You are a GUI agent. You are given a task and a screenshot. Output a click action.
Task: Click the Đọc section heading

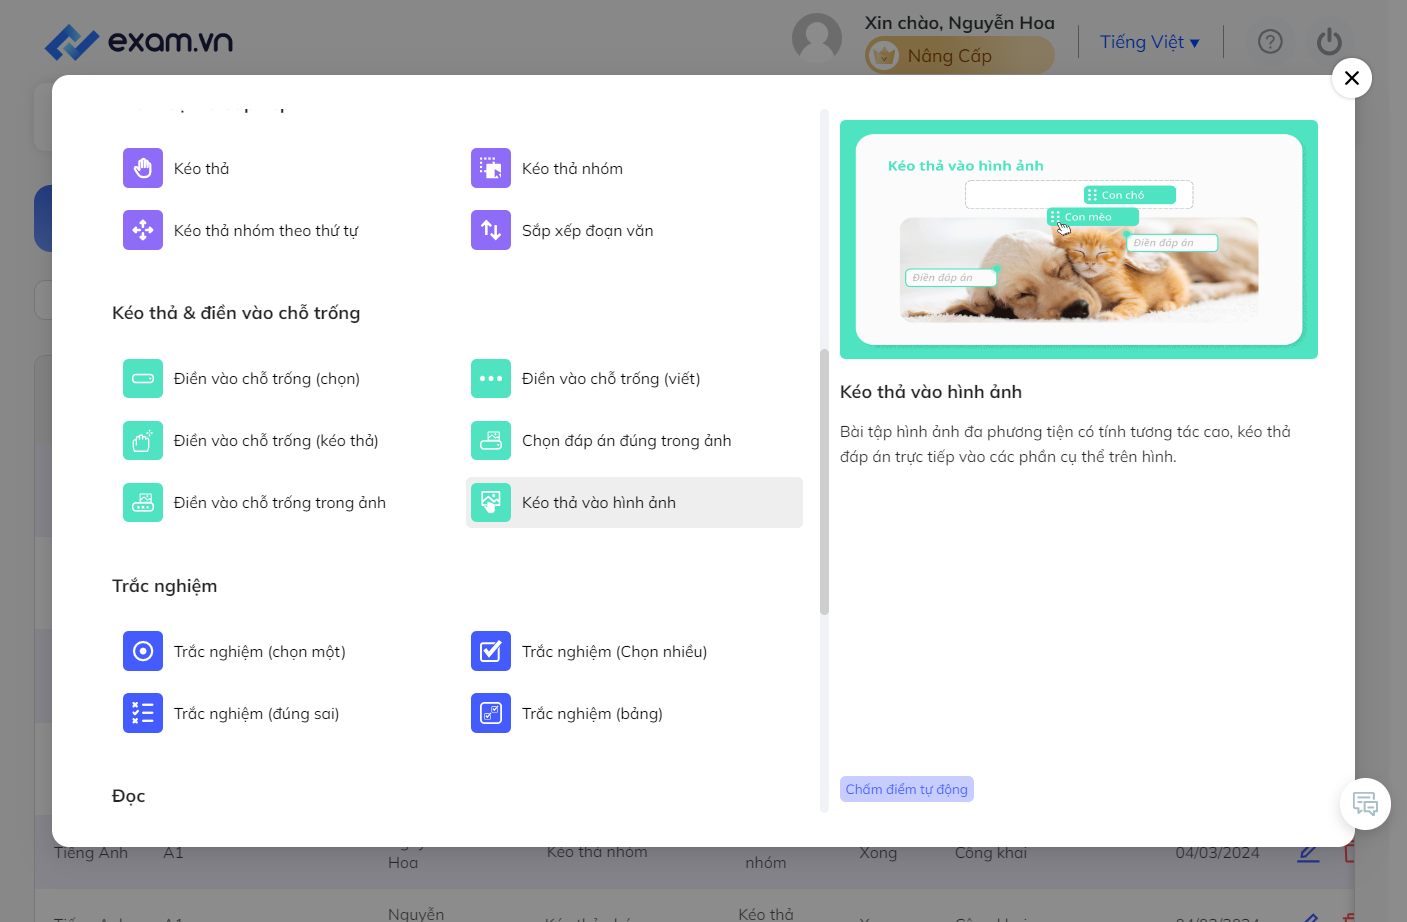click(129, 796)
